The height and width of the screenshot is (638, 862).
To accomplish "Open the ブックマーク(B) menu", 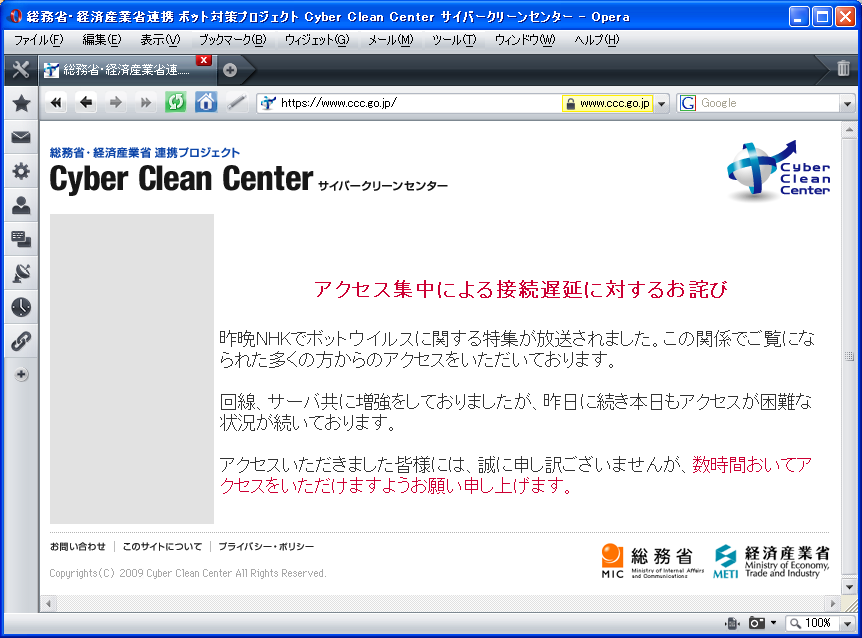I will (233, 40).
